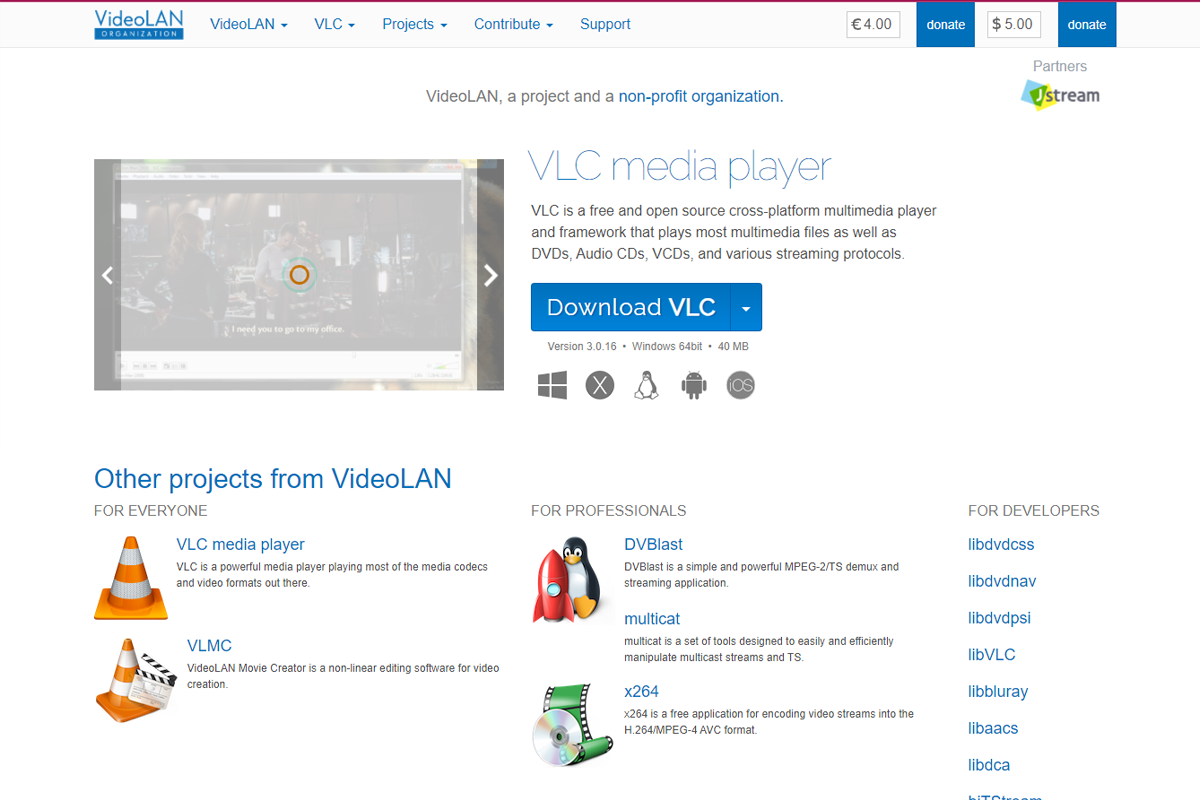
Task: Click the donate button beside the dollar amount
Action: (x=1086, y=24)
